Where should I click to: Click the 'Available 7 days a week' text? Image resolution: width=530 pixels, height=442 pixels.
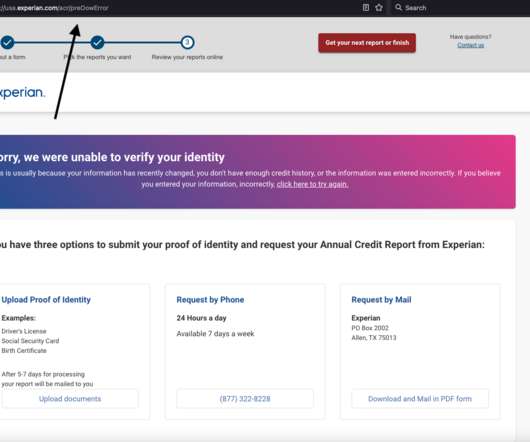(x=215, y=334)
